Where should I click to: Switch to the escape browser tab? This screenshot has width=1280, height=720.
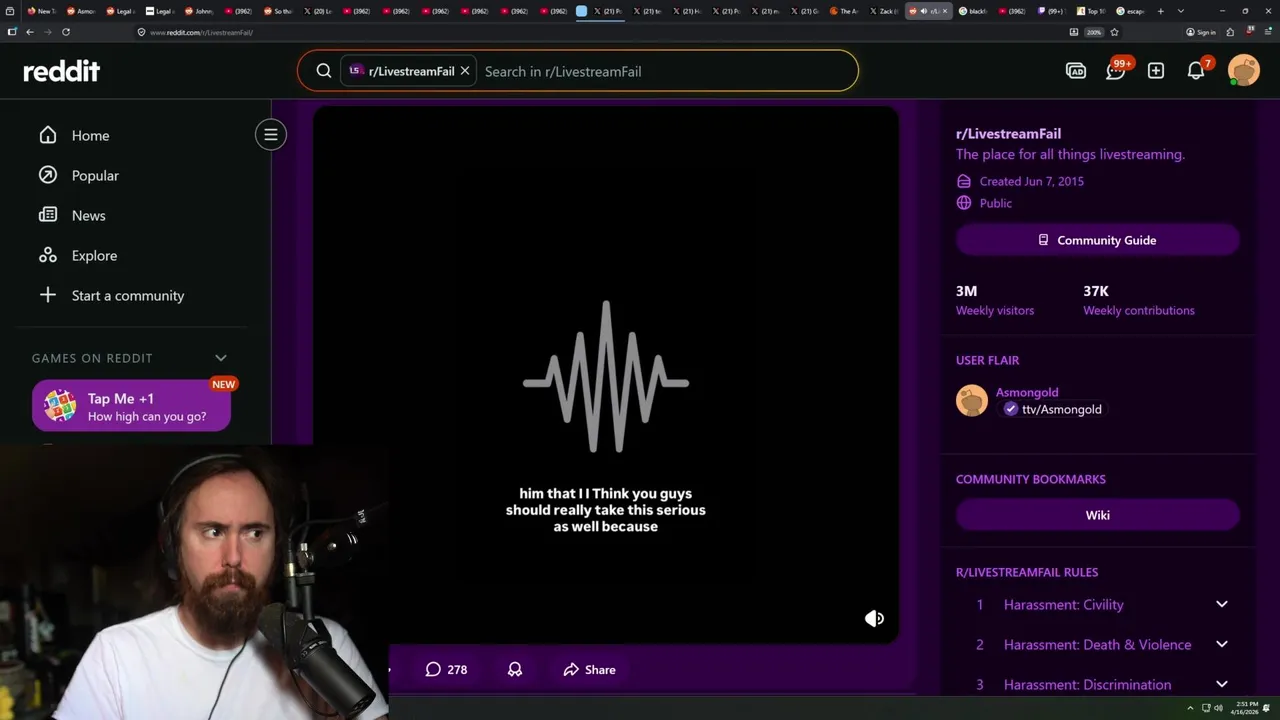(1130, 11)
